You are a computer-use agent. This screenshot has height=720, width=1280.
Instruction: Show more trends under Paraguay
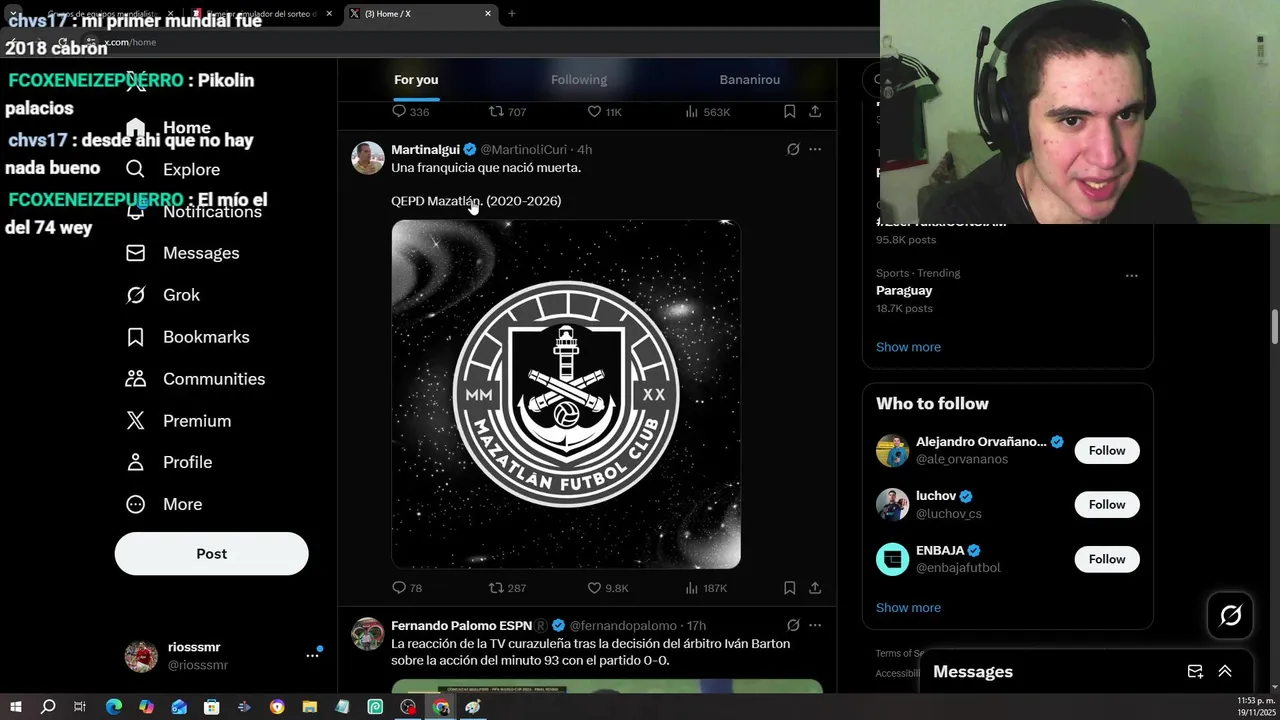pyautogui.click(x=908, y=347)
